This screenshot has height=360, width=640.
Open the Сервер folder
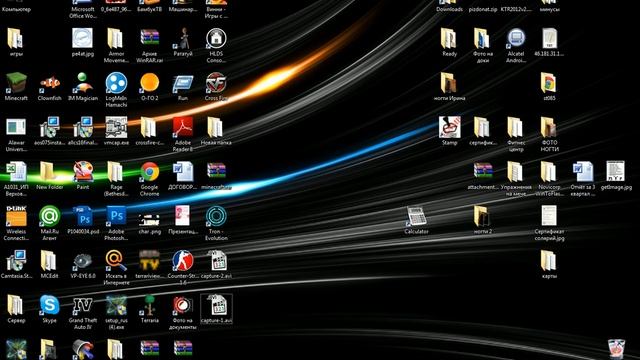(16, 305)
